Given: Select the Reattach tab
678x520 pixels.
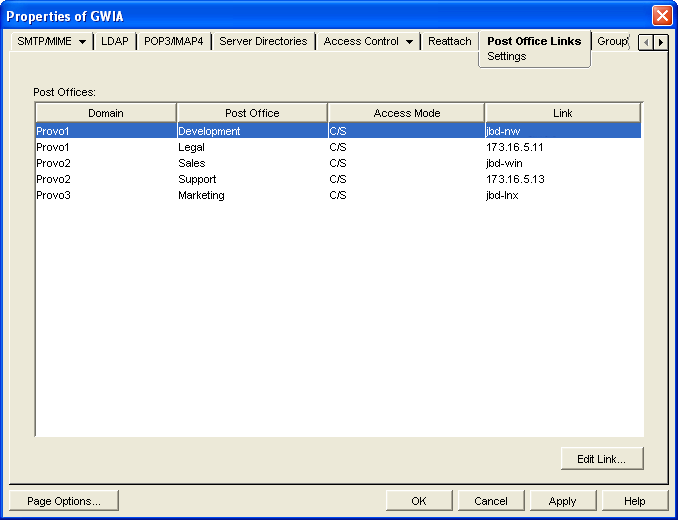Looking at the screenshot, I should 449,42.
